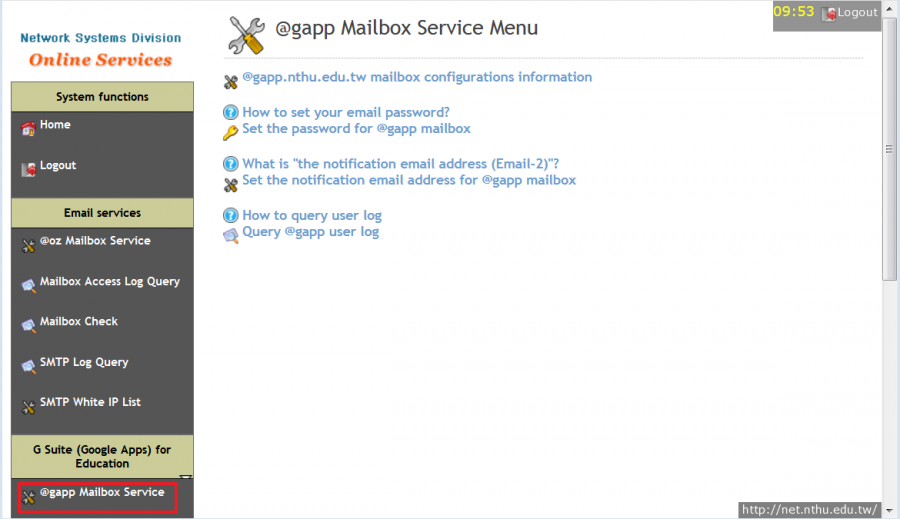The width and height of the screenshot is (900, 519).
Task: Click the Home house icon in sidebar
Action: (x=28, y=128)
